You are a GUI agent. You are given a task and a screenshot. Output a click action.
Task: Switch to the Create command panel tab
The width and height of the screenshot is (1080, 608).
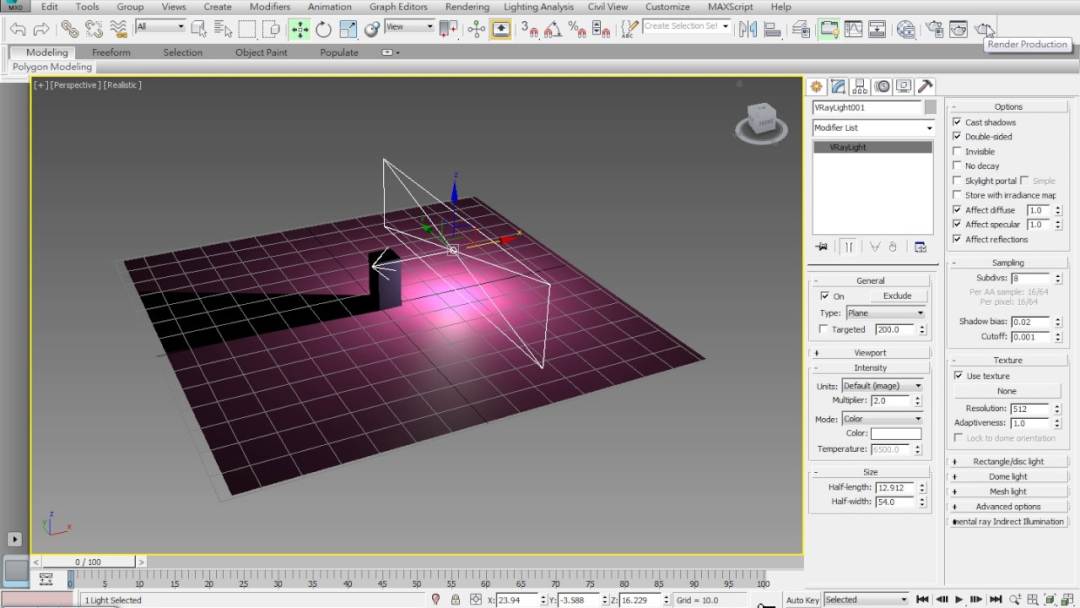pyautogui.click(x=816, y=87)
